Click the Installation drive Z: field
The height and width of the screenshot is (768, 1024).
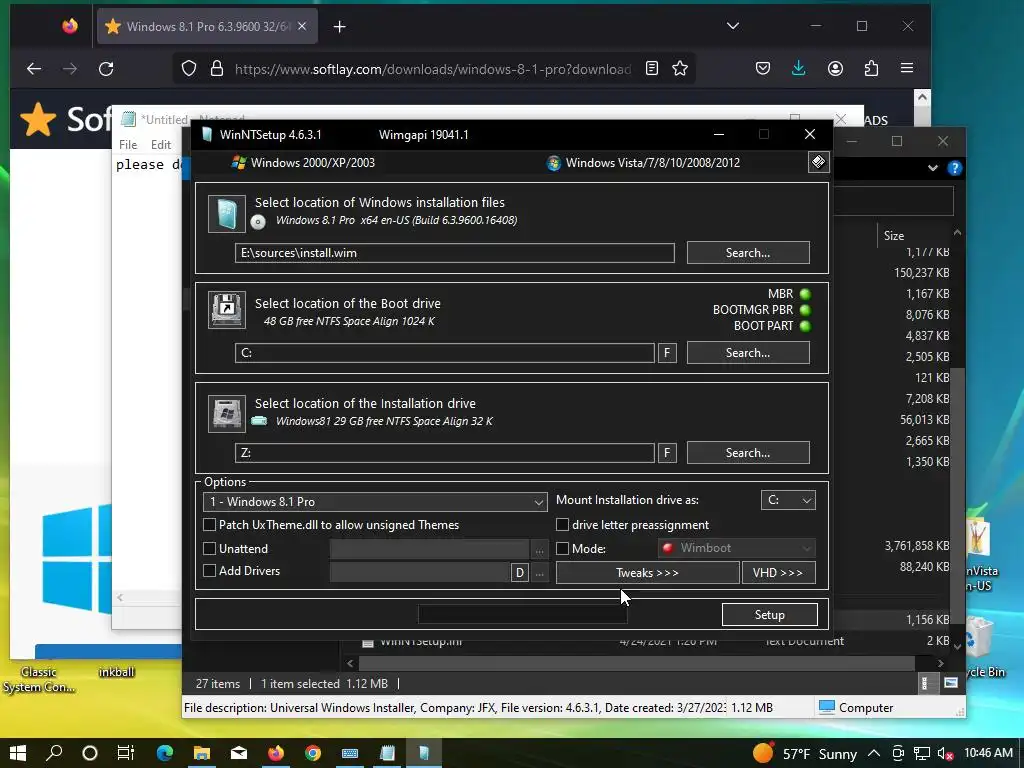pos(445,453)
